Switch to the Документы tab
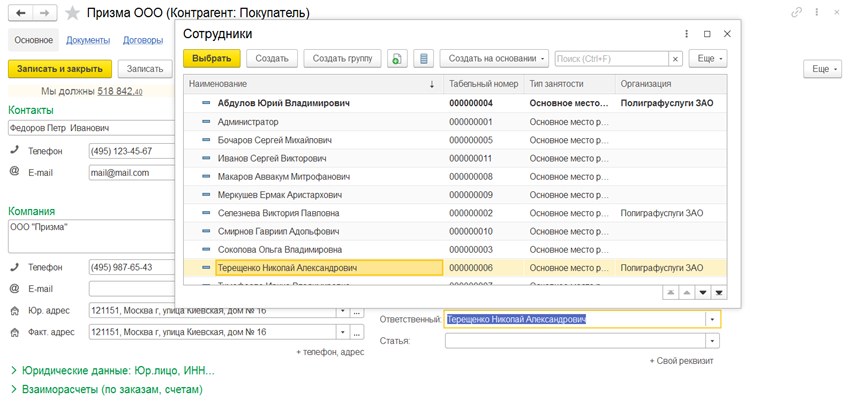This screenshot has height=402, width=850. (88, 41)
